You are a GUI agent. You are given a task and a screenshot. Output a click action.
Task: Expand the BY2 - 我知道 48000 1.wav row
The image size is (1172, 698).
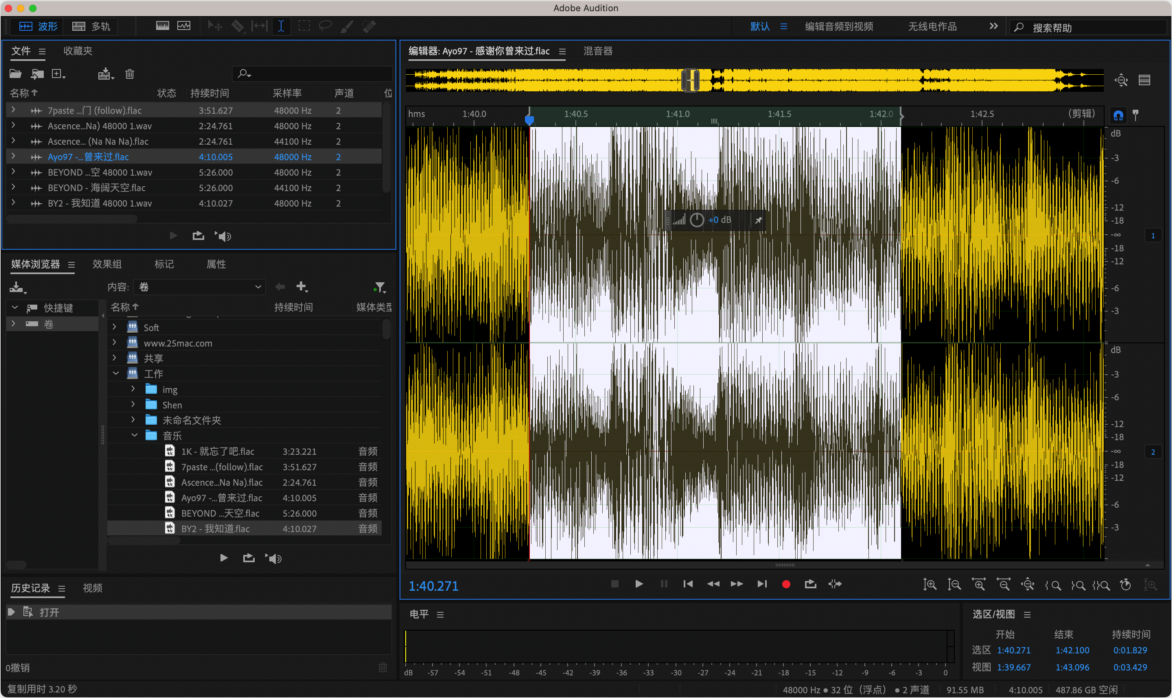click(x=13, y=203)
